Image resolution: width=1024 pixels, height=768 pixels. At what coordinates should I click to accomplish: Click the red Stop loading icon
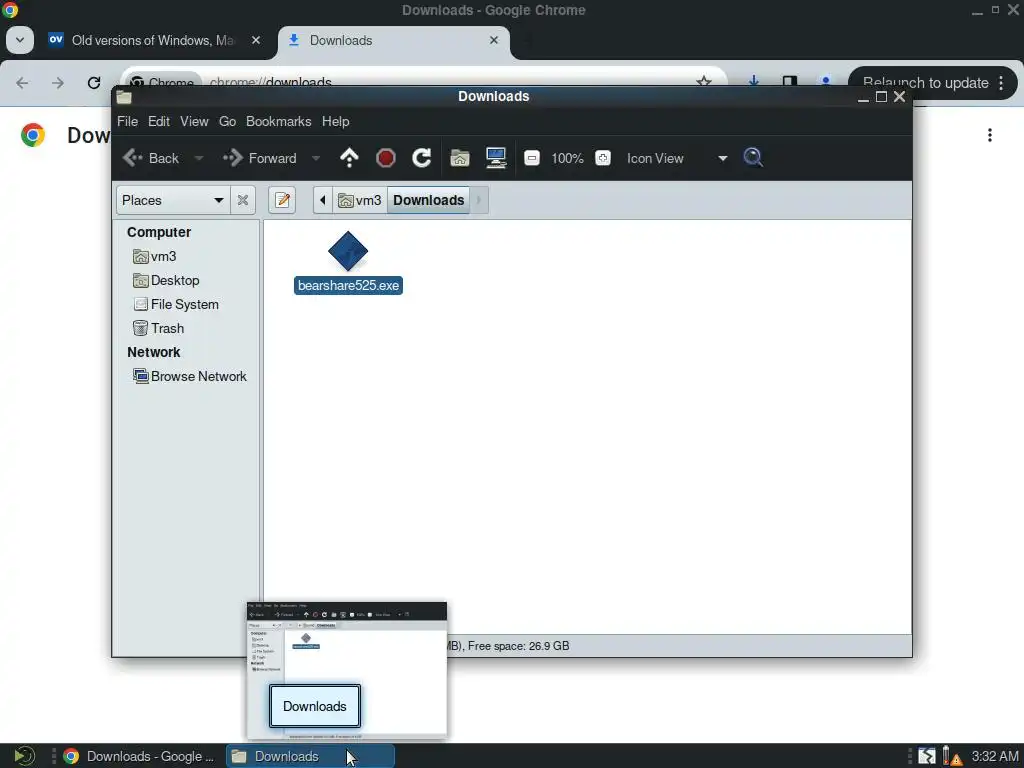tap(386, 158)
